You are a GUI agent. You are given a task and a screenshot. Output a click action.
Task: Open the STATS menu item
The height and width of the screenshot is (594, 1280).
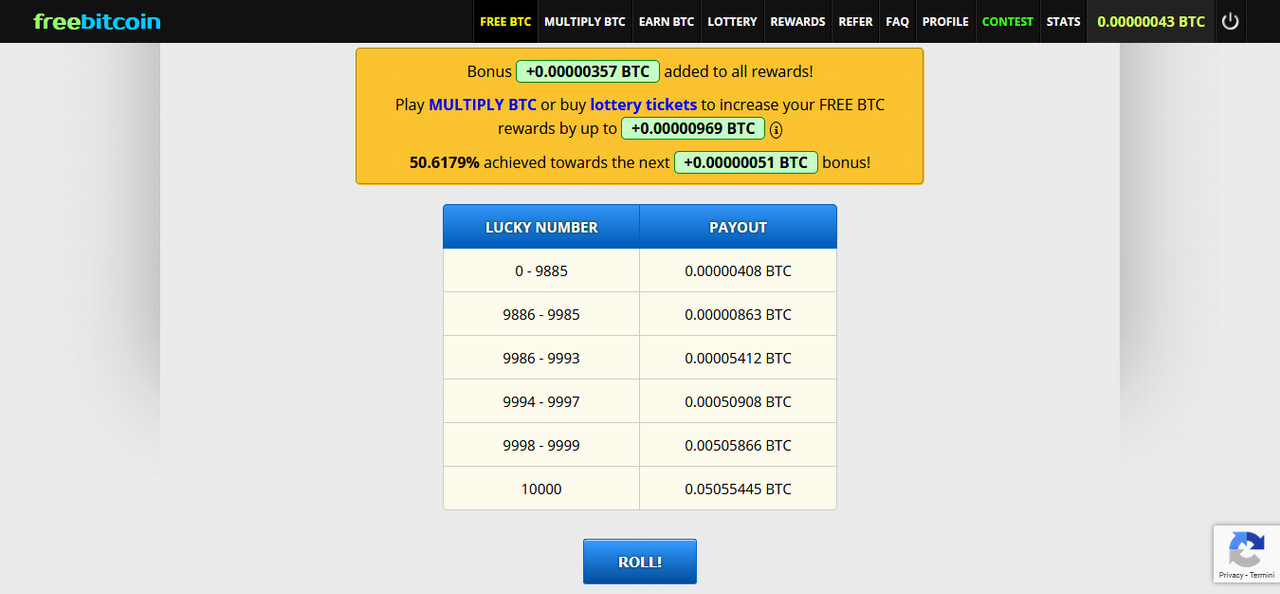pyautogui.click(x=1063, y=21)
